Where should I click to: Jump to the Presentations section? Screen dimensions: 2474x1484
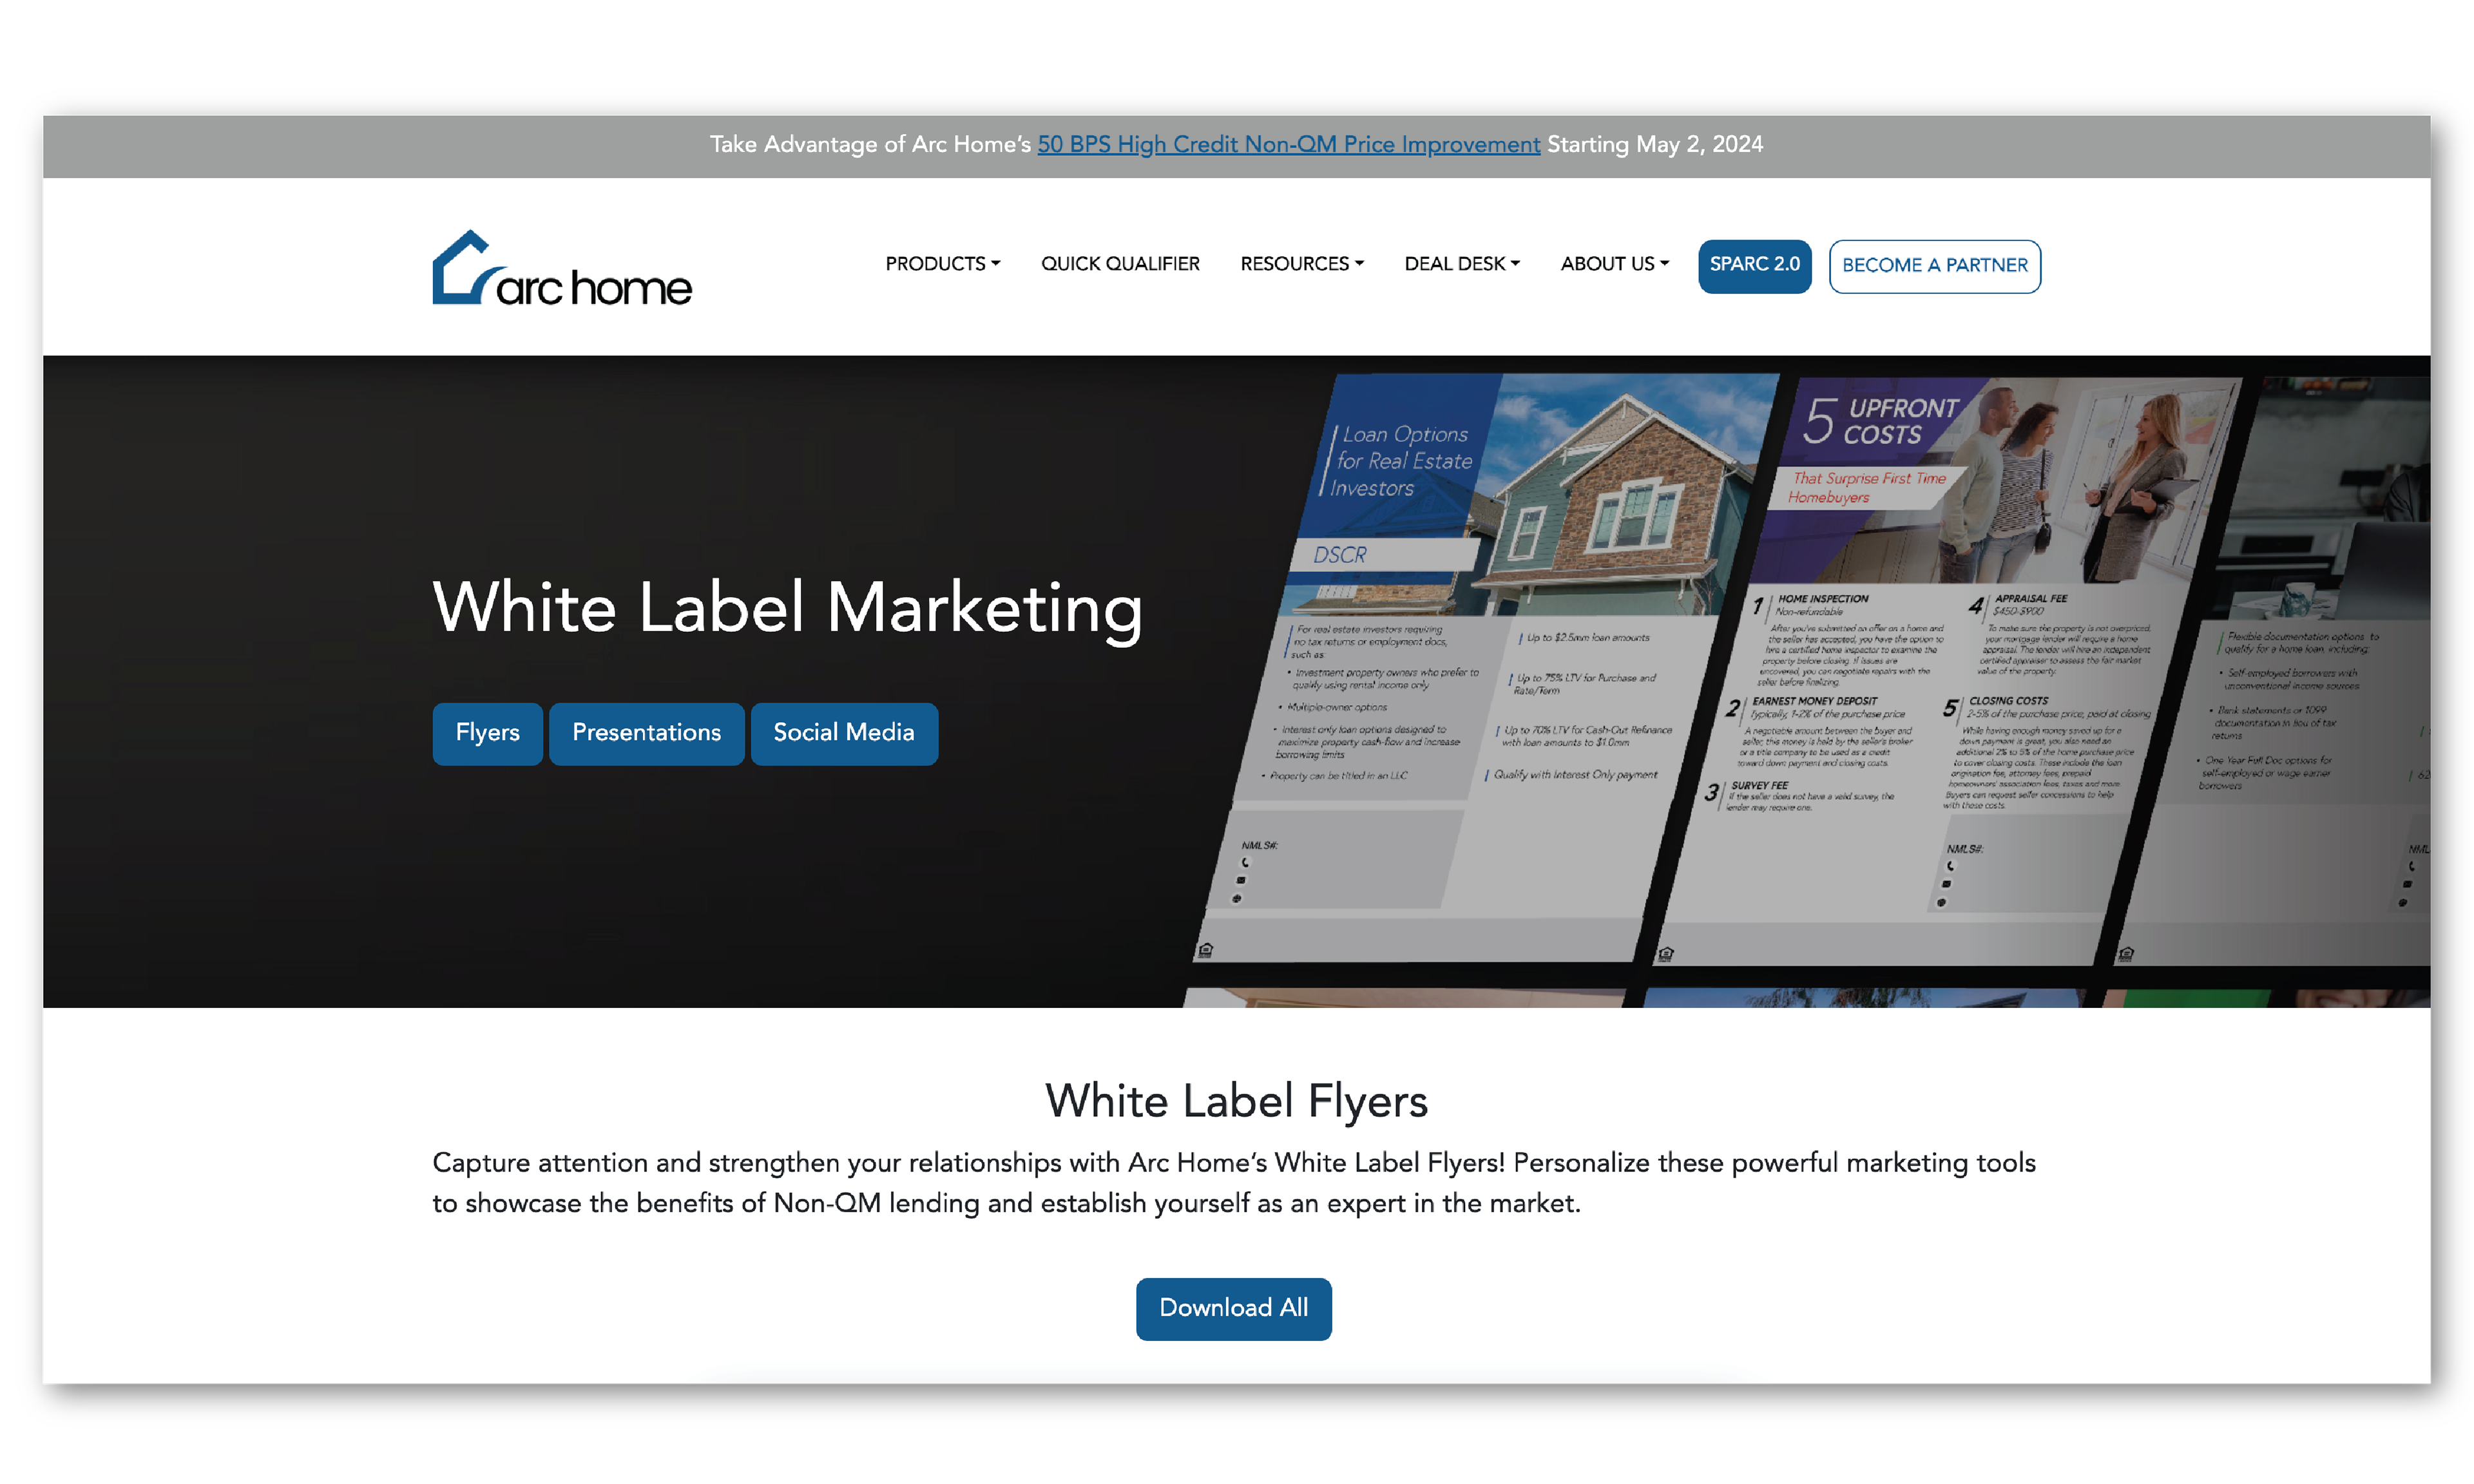point(646,733)
